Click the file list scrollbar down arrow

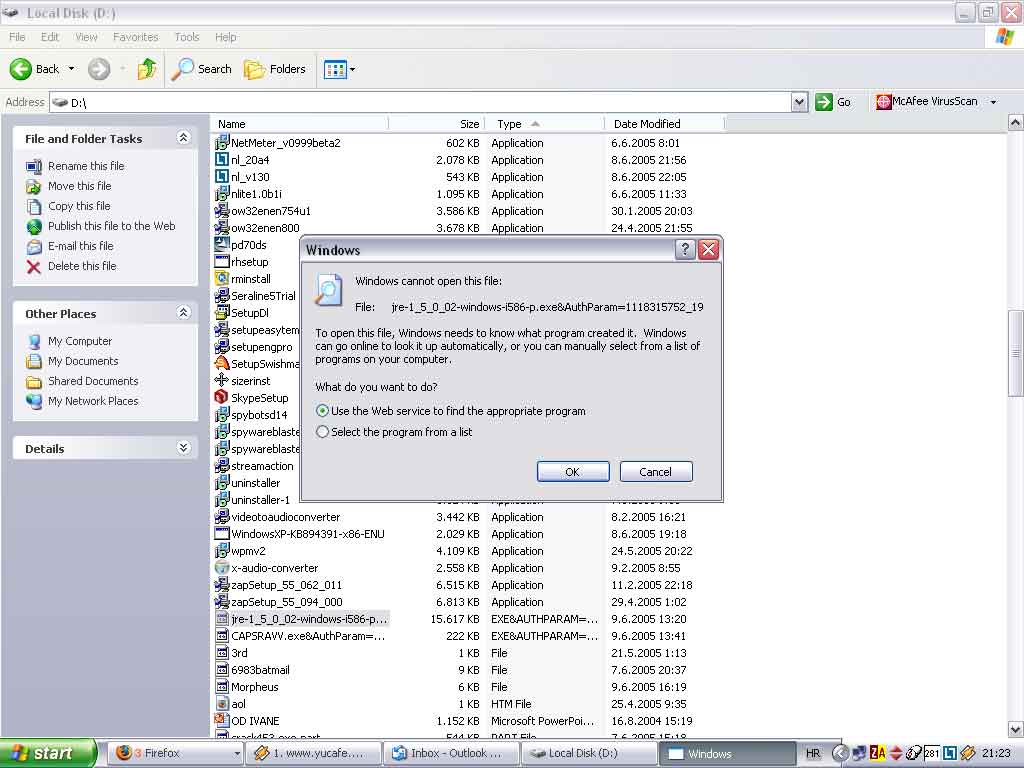(x=1015, y=729)
